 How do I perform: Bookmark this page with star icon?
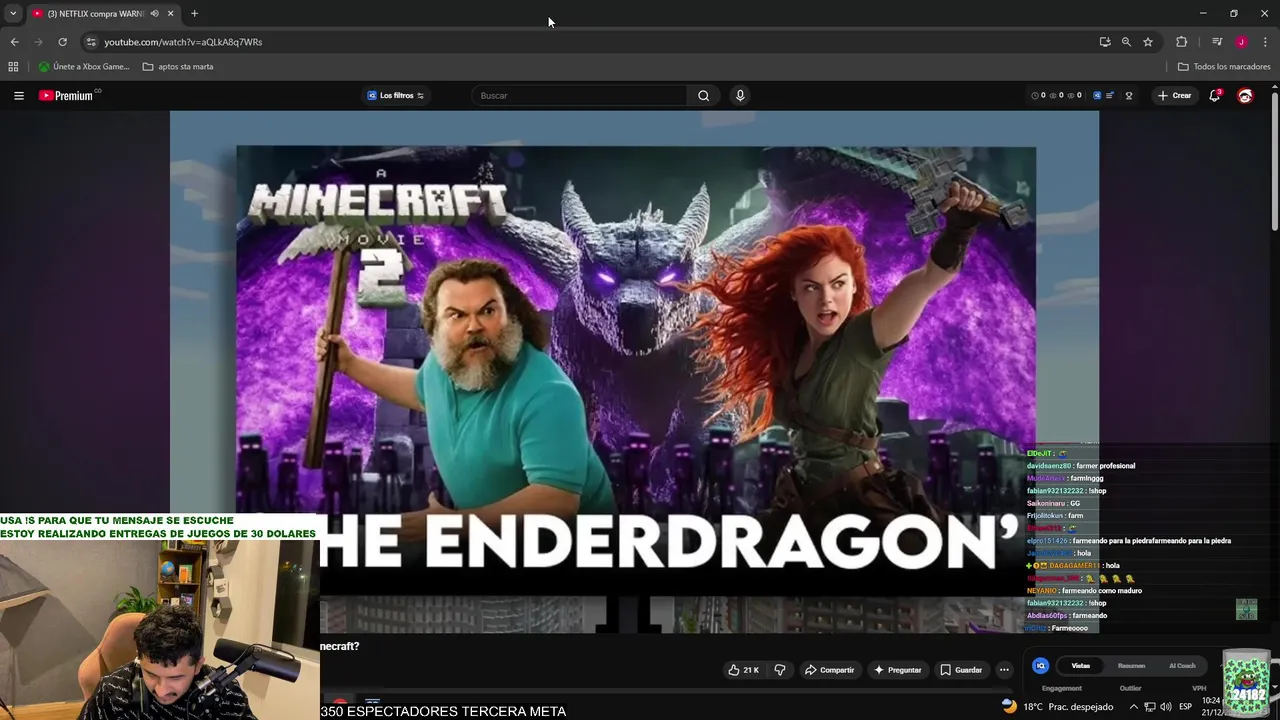[x=1148, y=42]
